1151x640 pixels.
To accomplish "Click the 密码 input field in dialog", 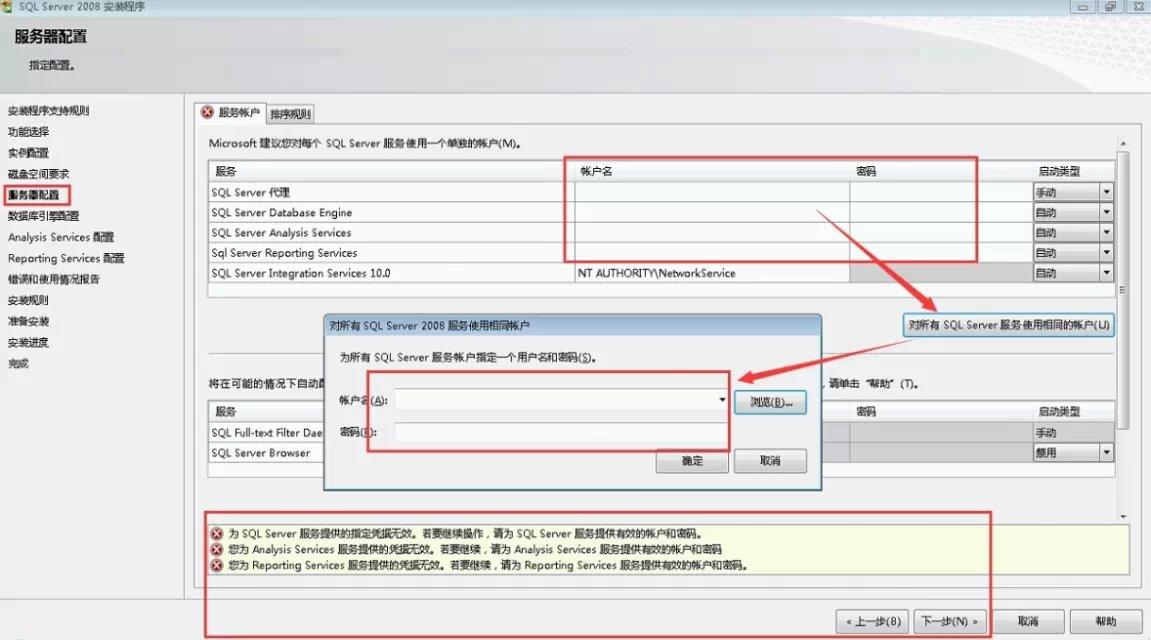I will [561, 432].
